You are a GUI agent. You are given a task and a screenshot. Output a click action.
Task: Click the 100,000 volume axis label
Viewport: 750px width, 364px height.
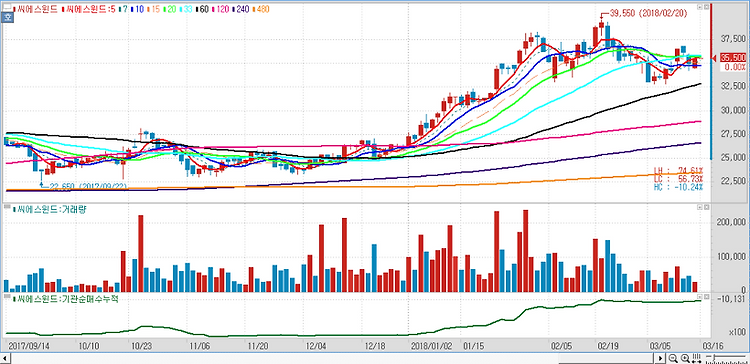pyautogui.click(x=732, y=257)
